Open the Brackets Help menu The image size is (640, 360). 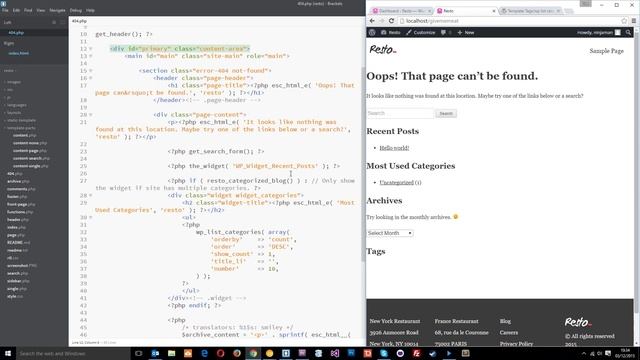[90, 10]
